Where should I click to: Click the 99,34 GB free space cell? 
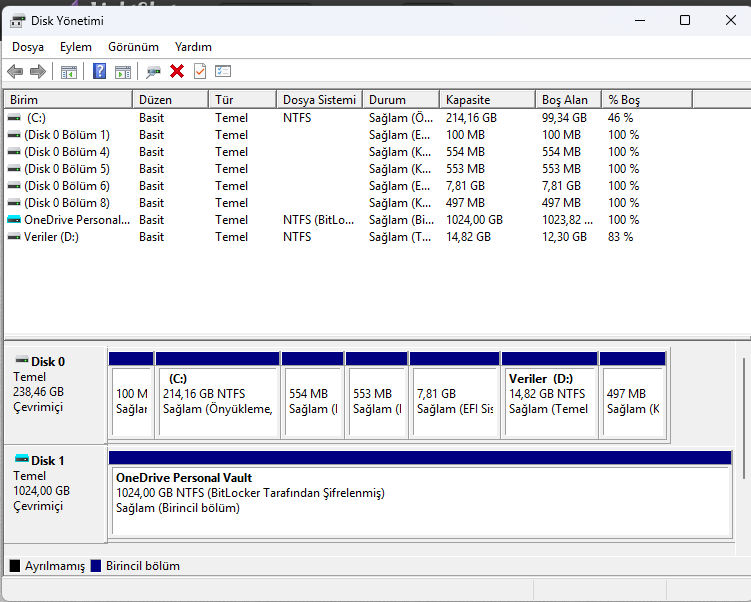click(564, 118)
